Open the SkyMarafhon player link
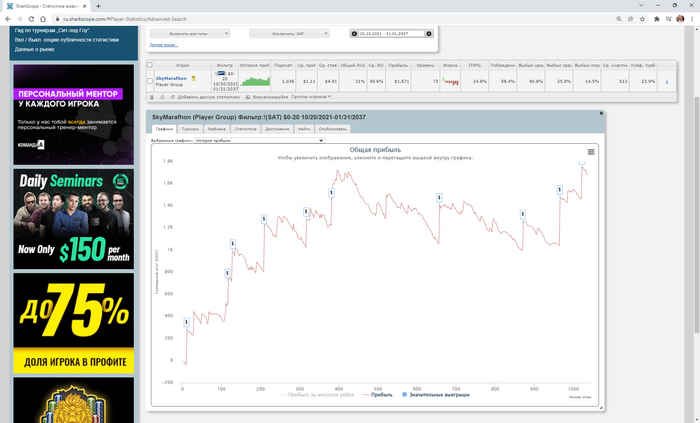700x423 pixels. coord(171,79)
